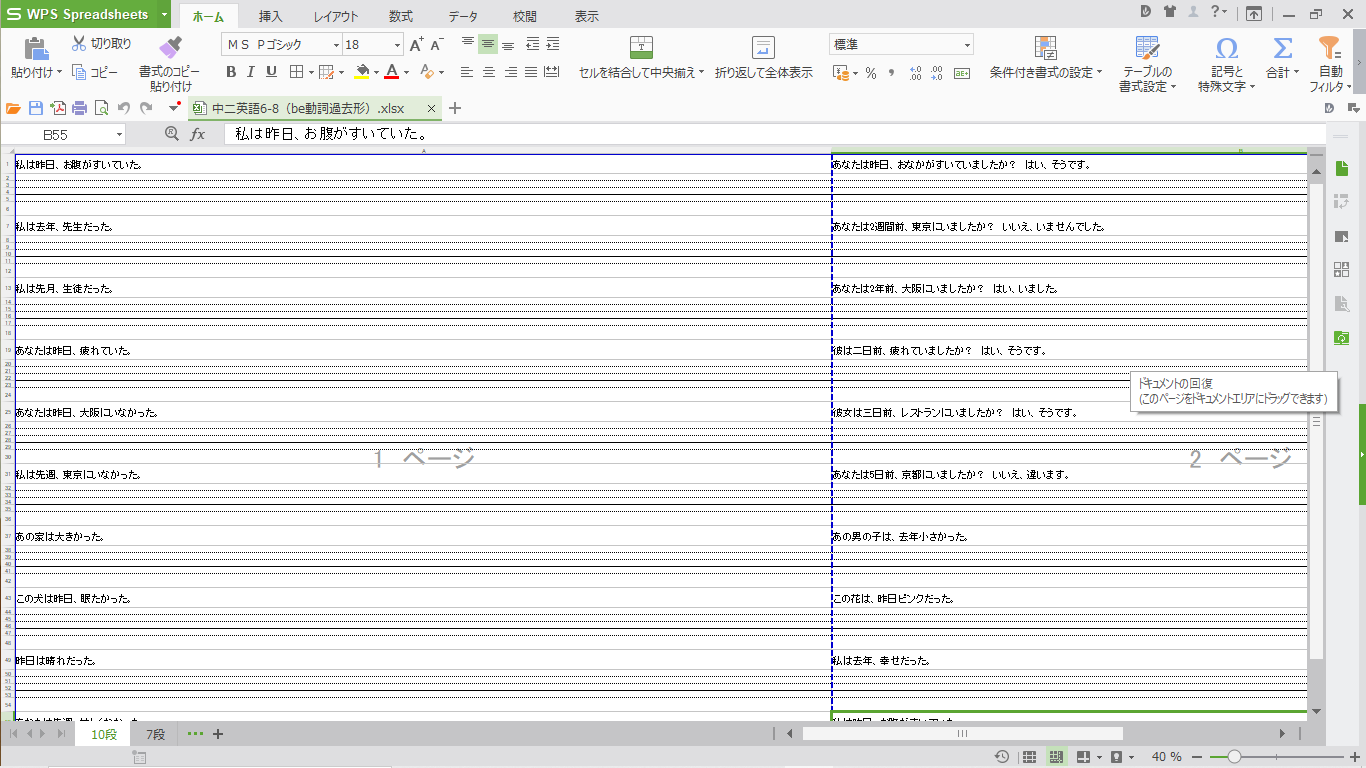Open the number format dropdown showing 標準
This screenshot has width=1366, height=768.
coord(967,45)
